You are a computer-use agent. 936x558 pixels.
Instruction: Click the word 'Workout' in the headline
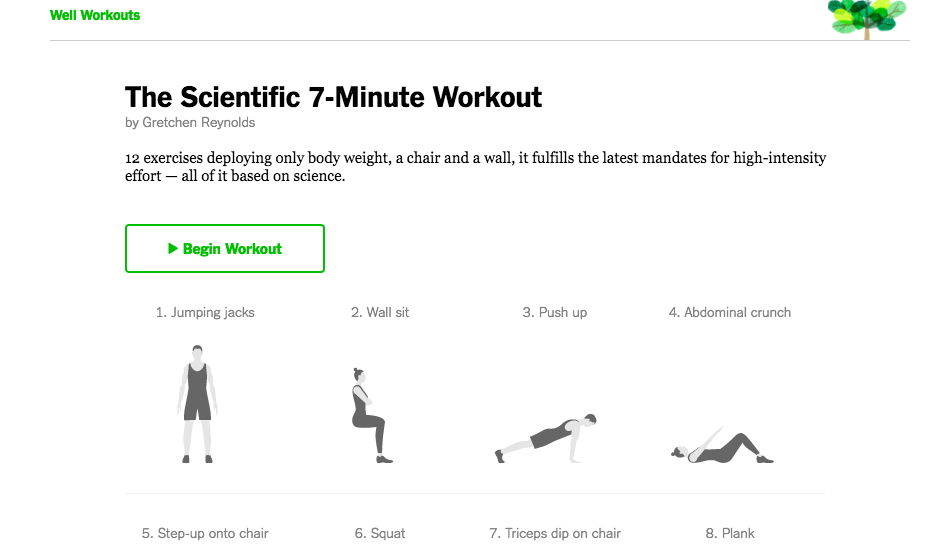pos(487,97)
